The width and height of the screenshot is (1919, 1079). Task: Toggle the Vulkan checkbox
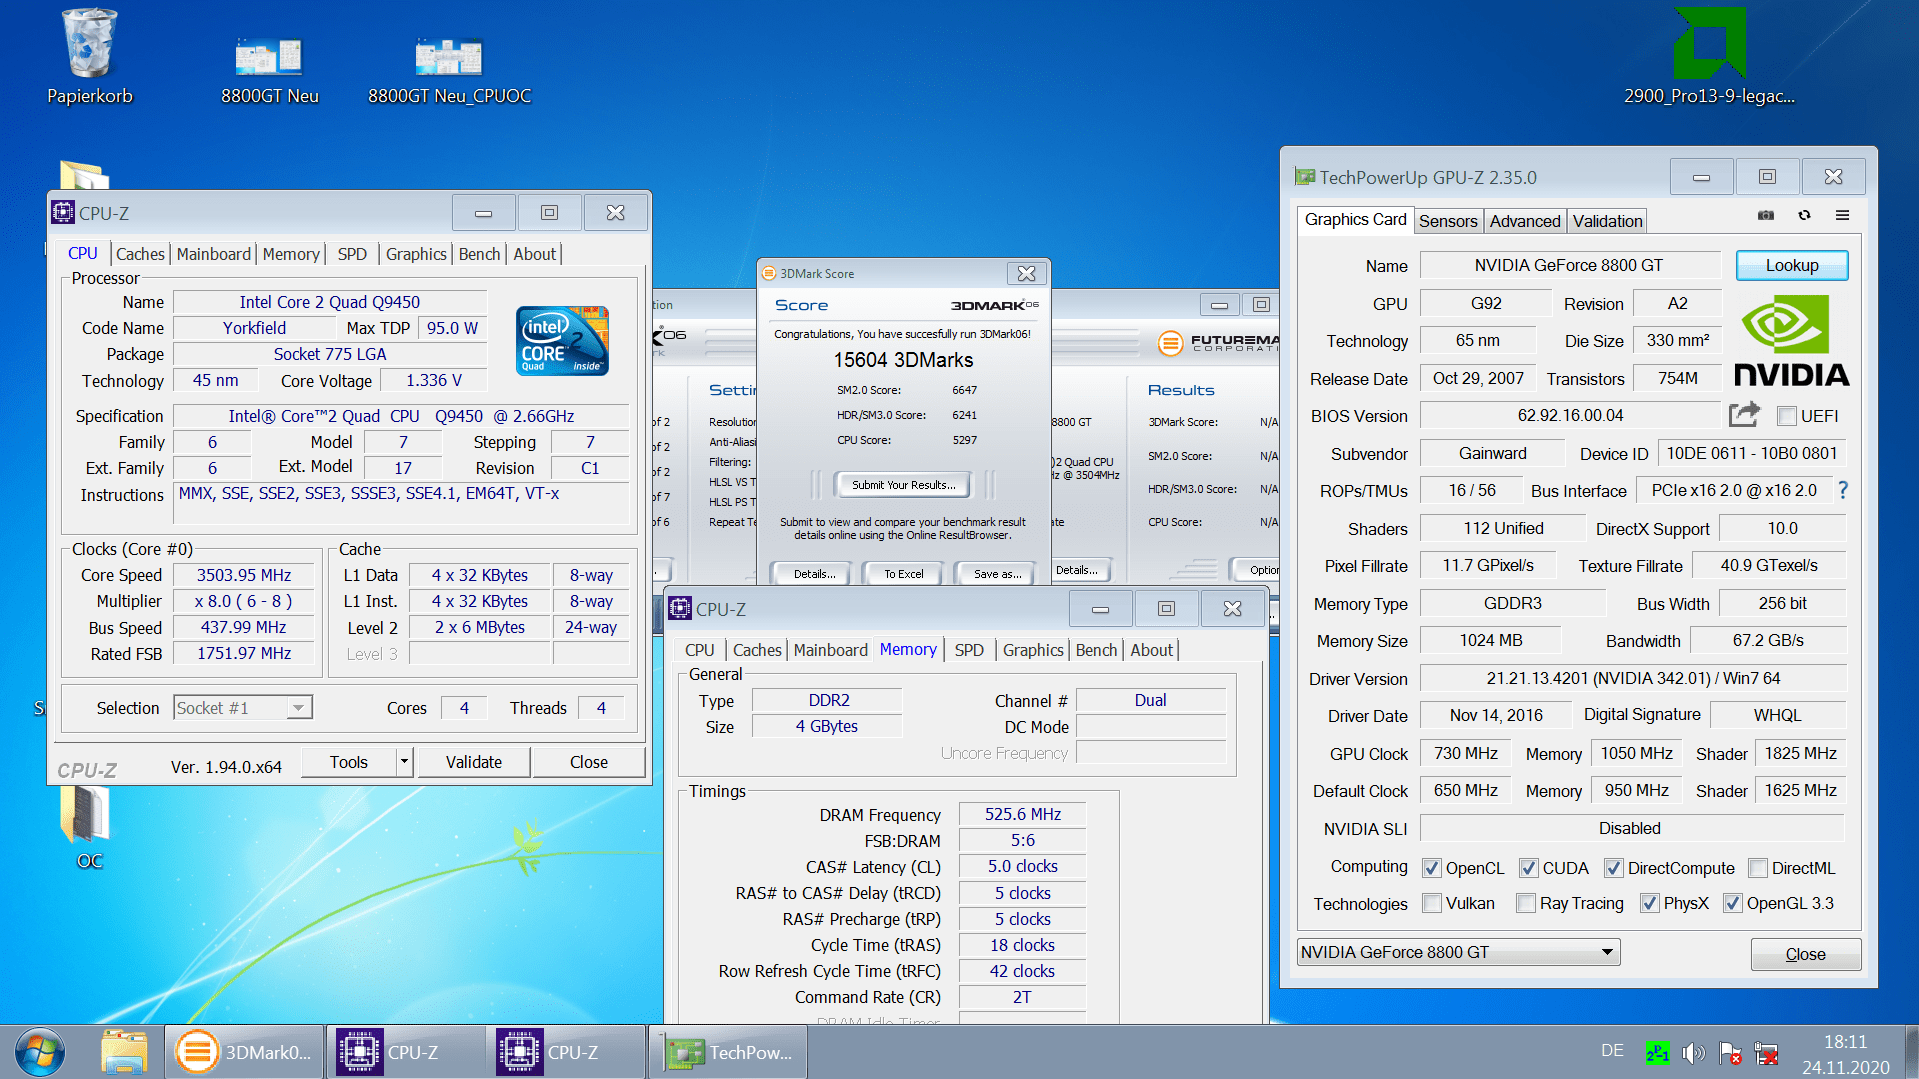1432,903
